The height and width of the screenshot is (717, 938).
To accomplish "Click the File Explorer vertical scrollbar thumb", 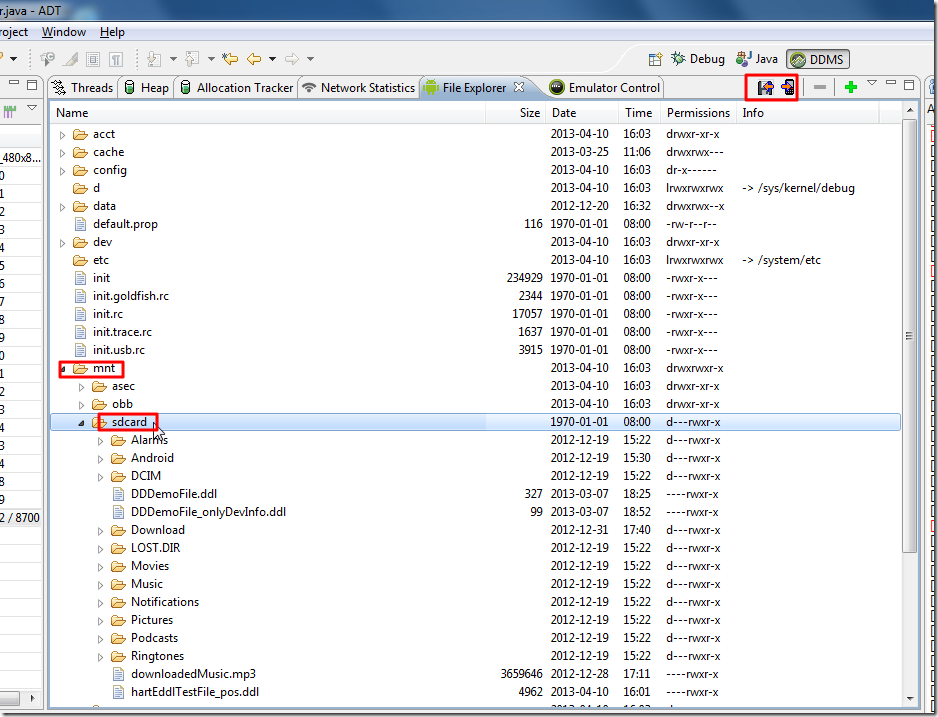I will pos(909,335).
